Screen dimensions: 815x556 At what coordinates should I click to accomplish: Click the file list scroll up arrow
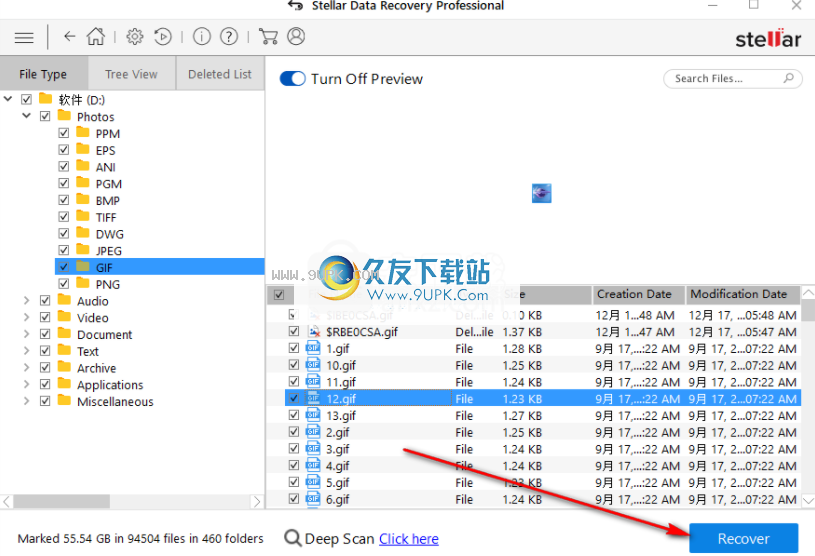pyautogui.click(x=808, y=293)
